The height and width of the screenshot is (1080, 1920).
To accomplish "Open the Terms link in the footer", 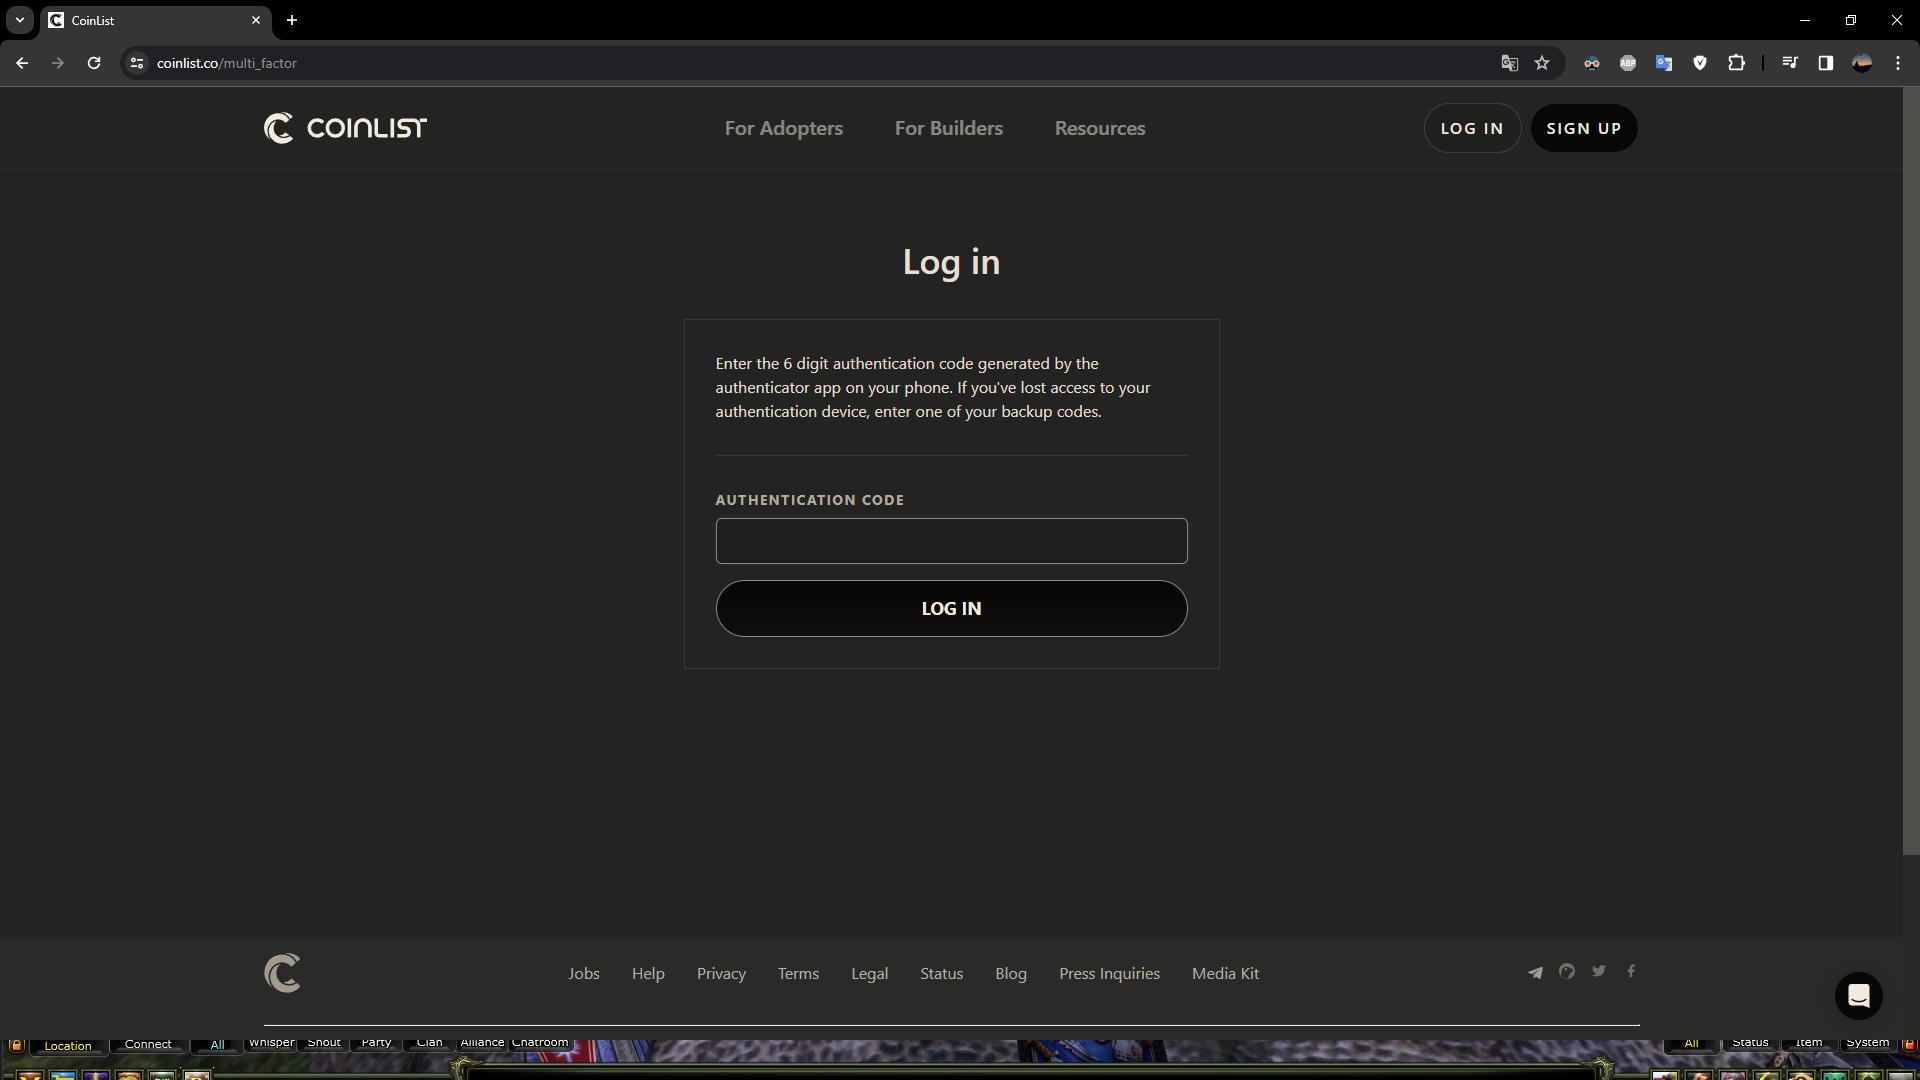I will click(x=797, y=973).
